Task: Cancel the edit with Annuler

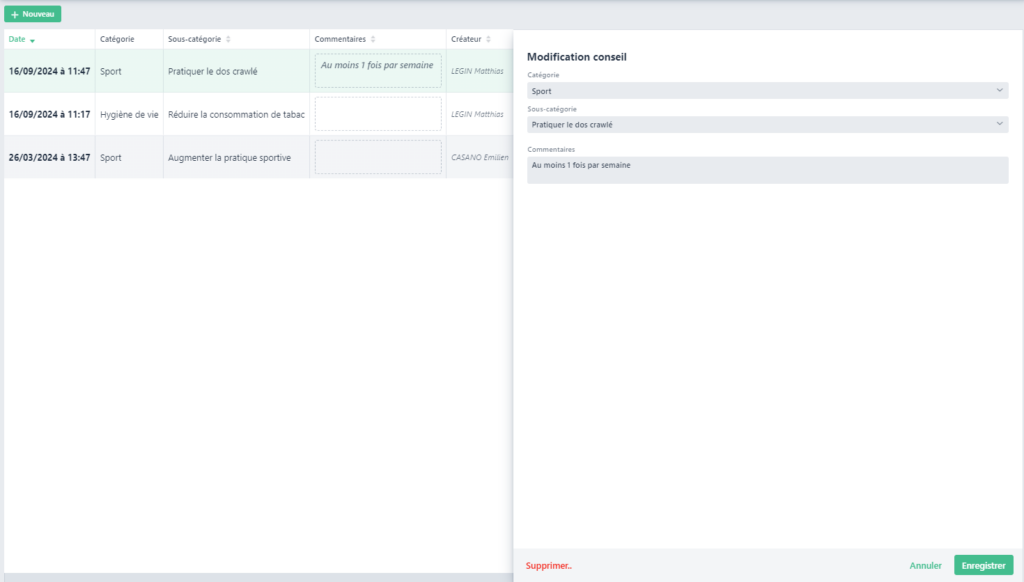Action: pos(925,566)
